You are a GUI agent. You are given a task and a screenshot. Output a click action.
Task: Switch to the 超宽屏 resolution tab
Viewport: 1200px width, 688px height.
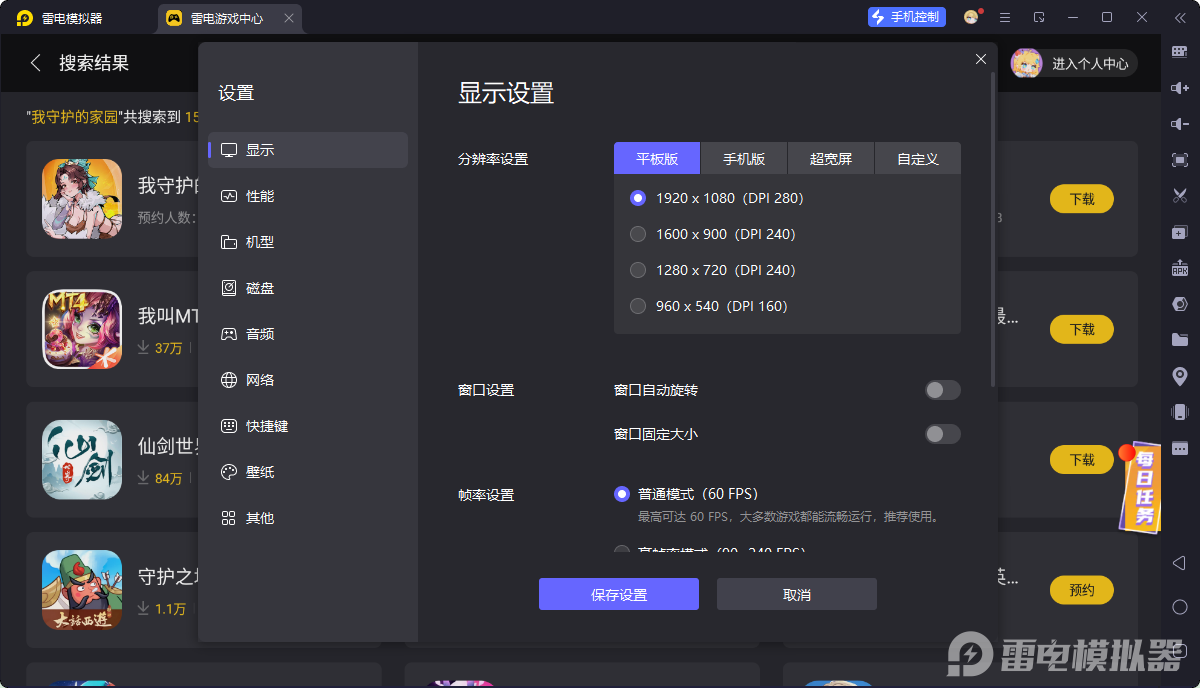(831, 158)
